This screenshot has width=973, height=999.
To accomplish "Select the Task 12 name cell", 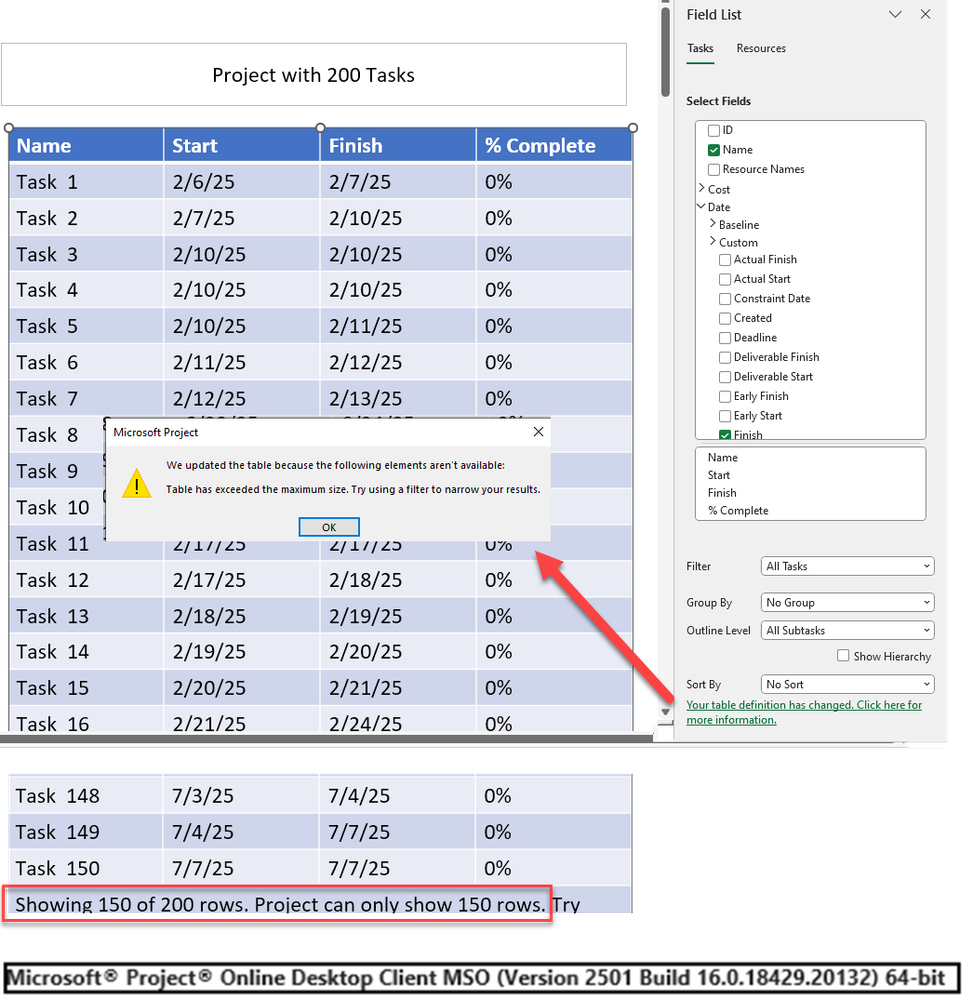I will pos(87,580).
